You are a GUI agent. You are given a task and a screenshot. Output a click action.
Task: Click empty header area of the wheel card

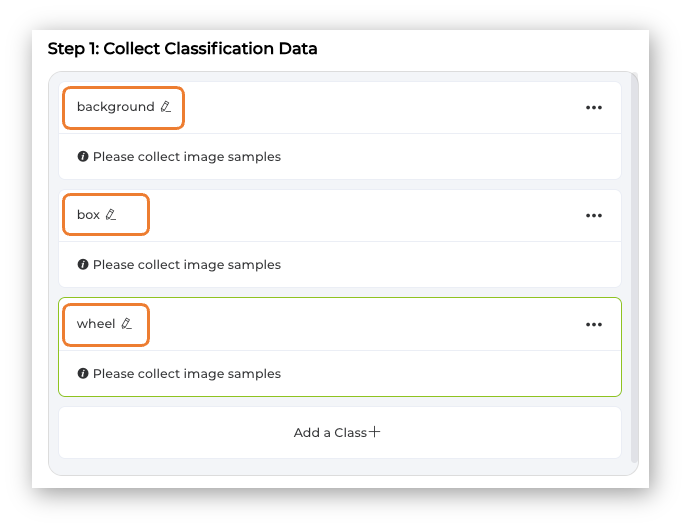coord(360,324)
